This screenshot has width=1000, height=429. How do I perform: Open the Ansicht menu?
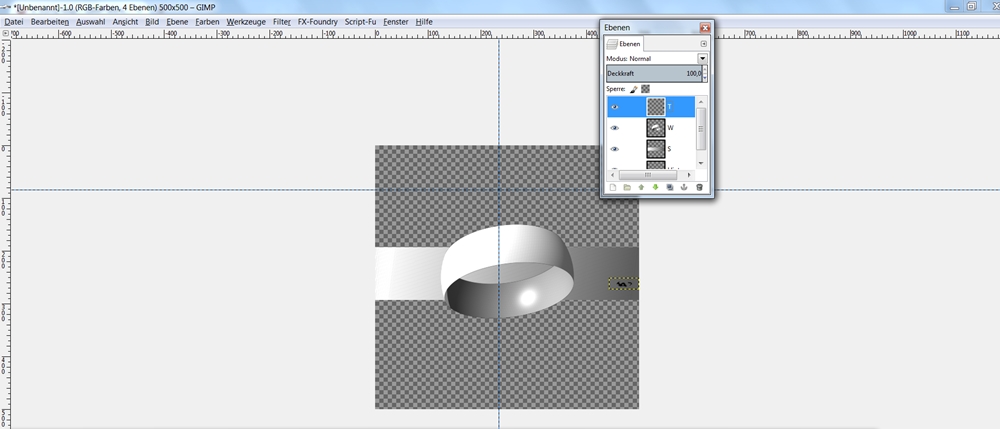[x=126, y=22]
